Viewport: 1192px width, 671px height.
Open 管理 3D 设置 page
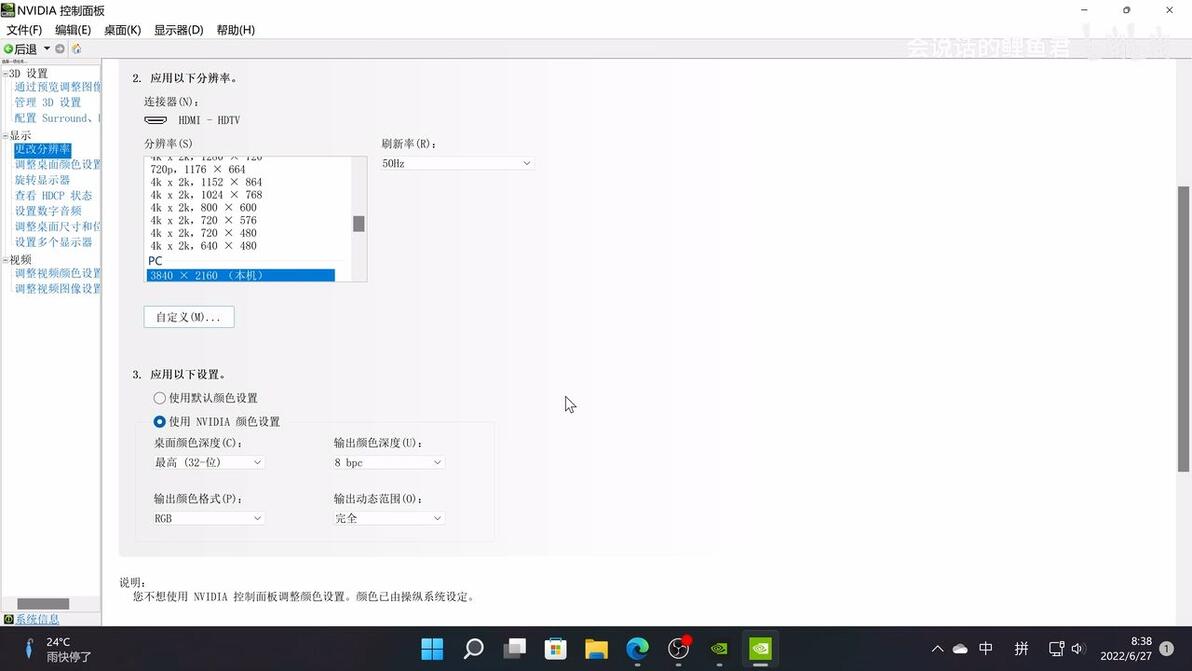coord(47,103)
